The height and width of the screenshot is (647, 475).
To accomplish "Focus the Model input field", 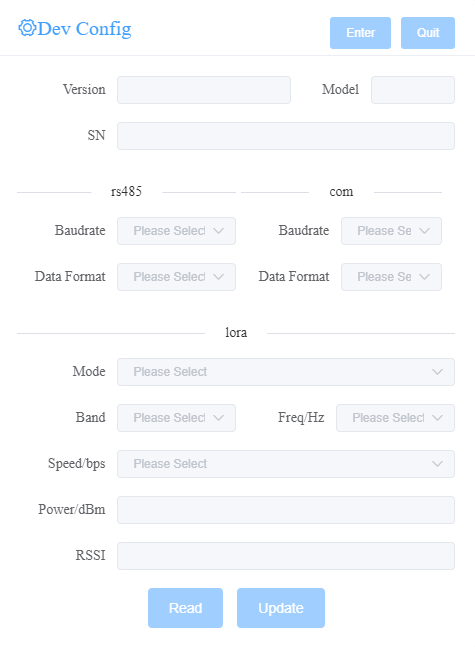I will click(x=413, y=90).
